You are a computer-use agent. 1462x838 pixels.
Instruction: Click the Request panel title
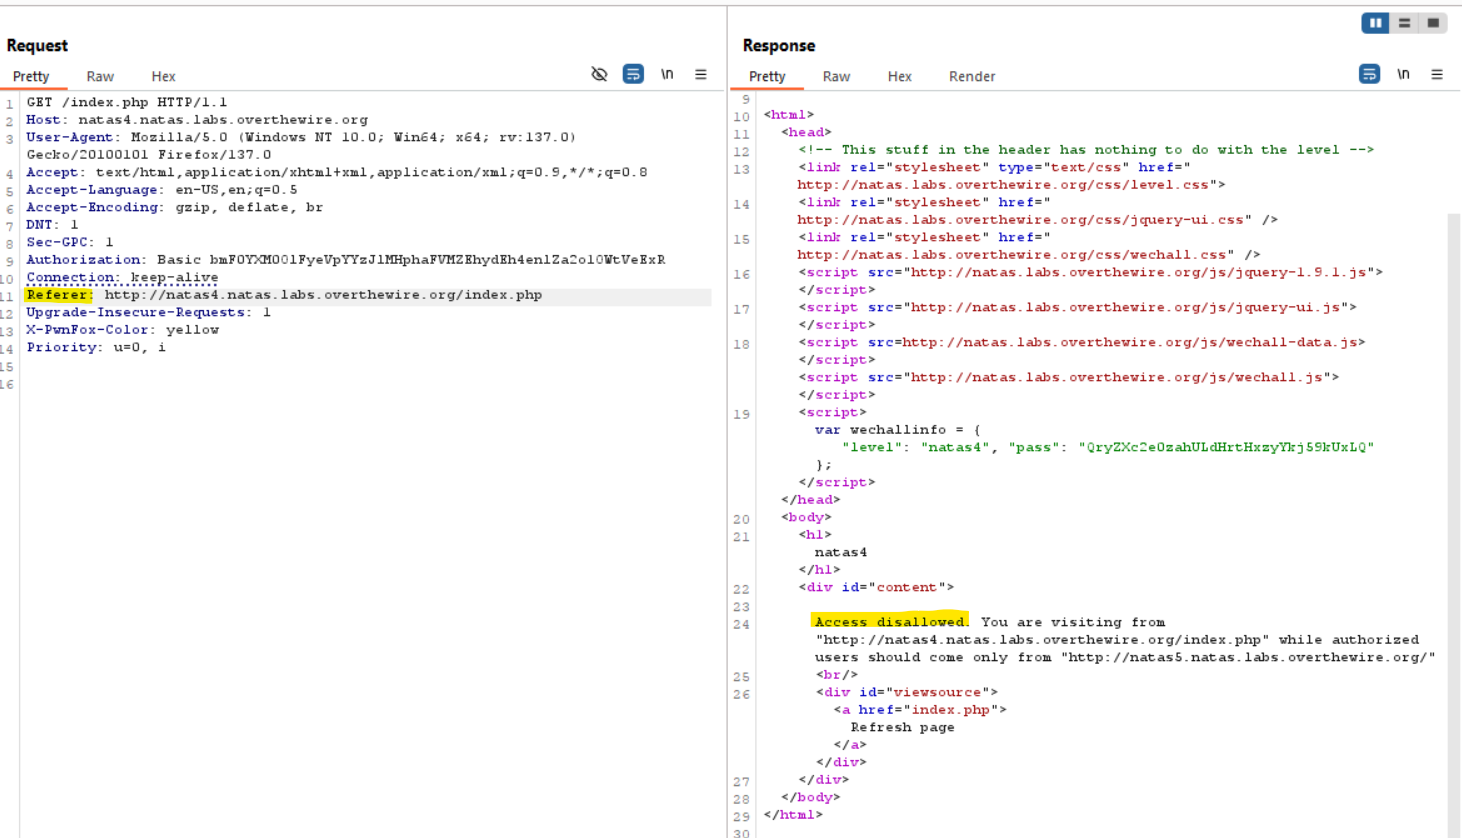click(37, 46)
